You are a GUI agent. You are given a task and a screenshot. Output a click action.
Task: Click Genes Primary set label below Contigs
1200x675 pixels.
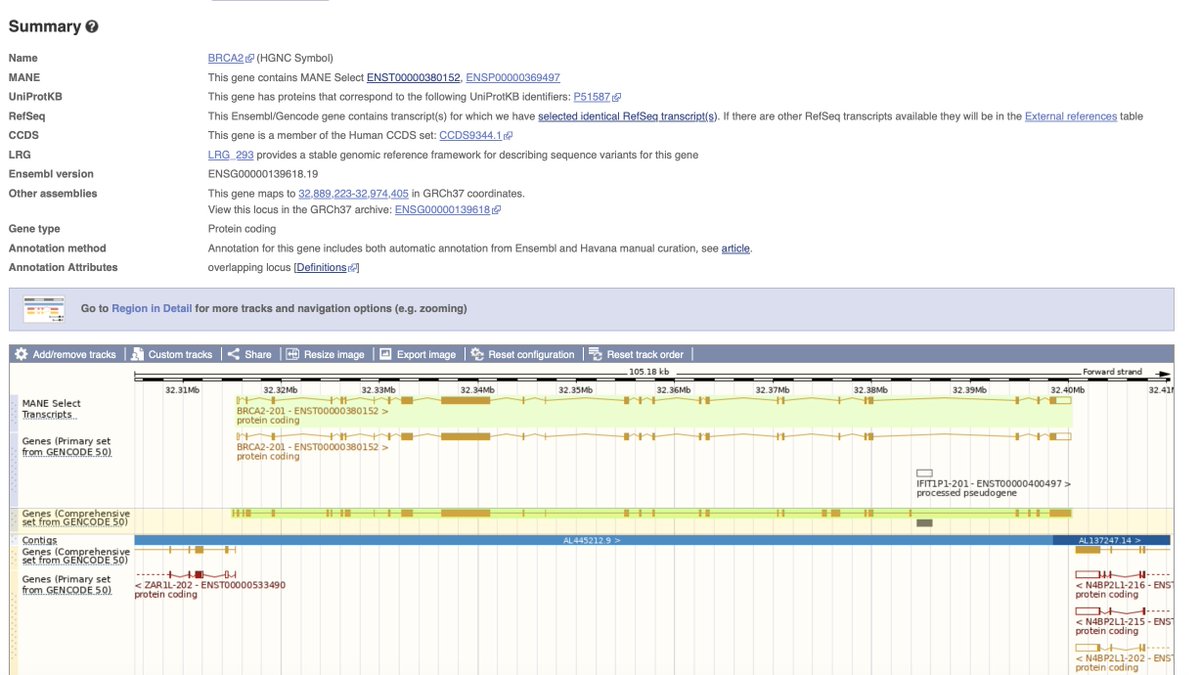click(66, 585)
